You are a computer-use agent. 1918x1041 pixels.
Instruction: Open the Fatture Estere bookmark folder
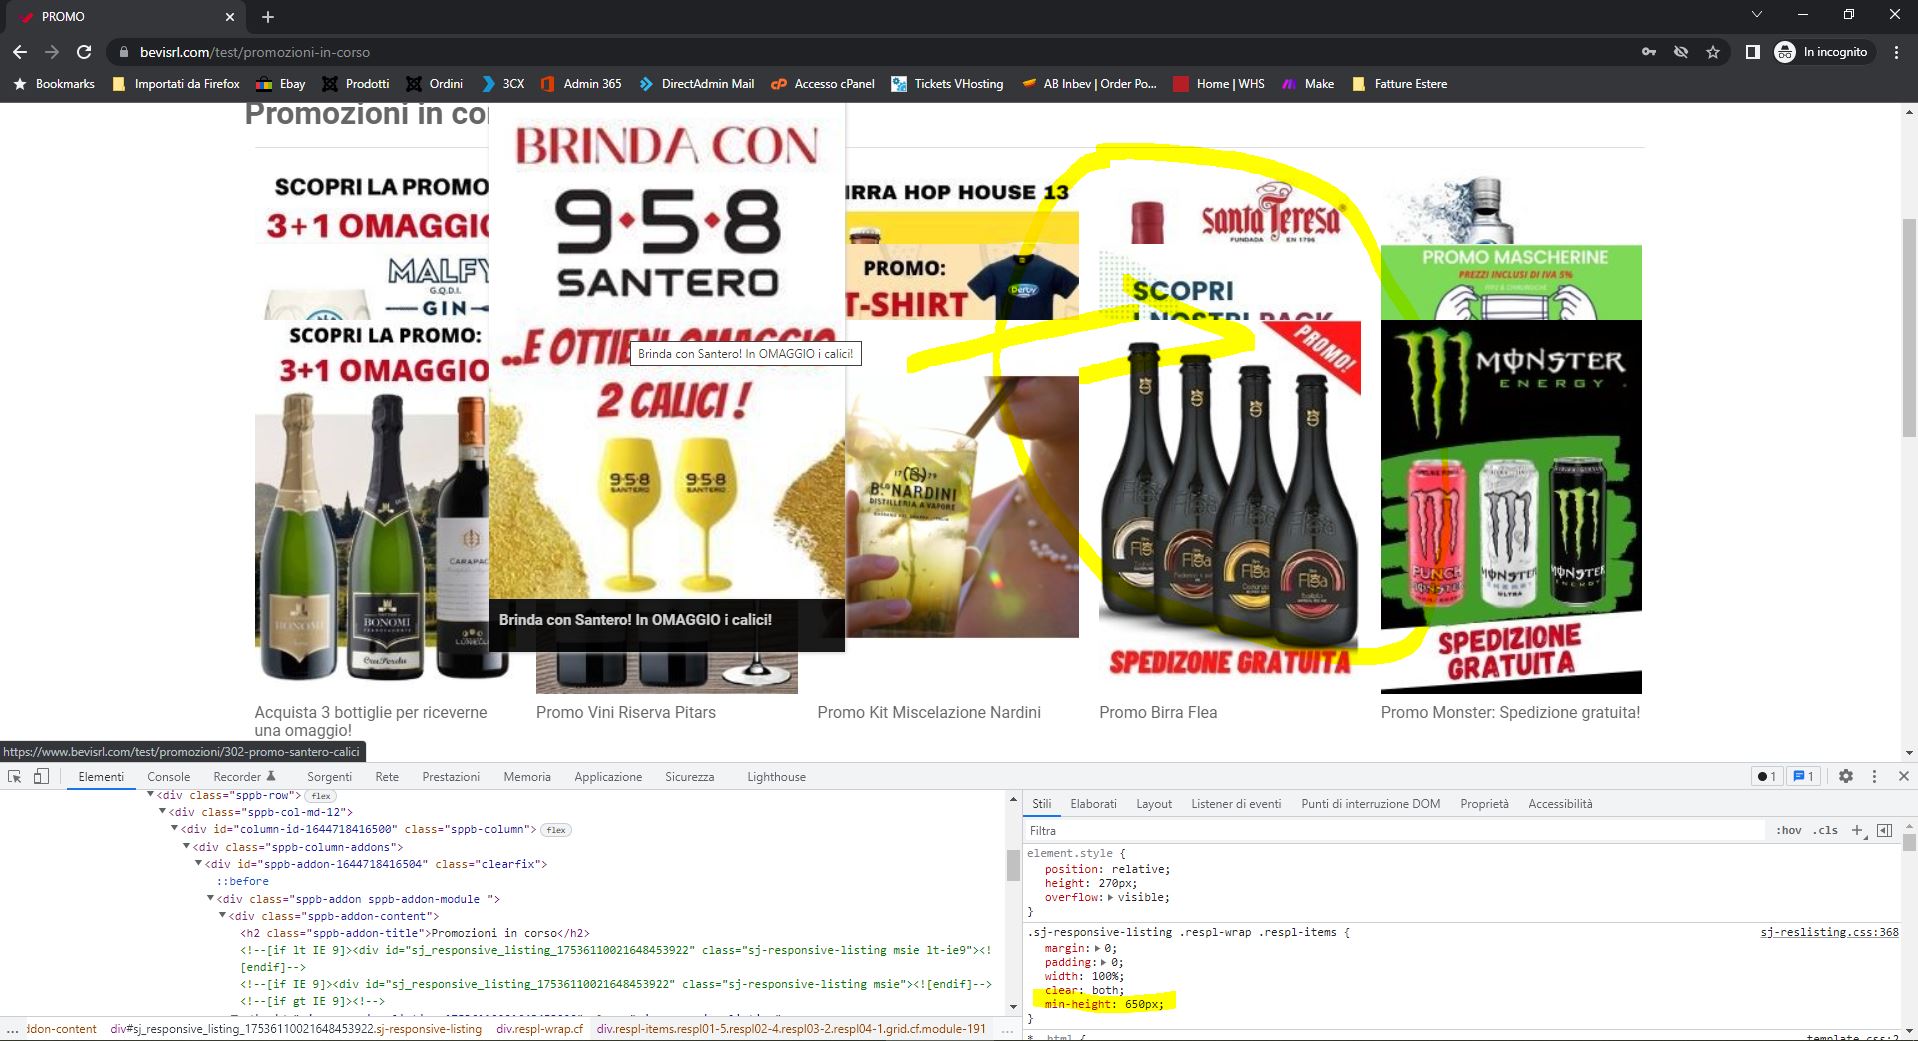click(1399, 84)
